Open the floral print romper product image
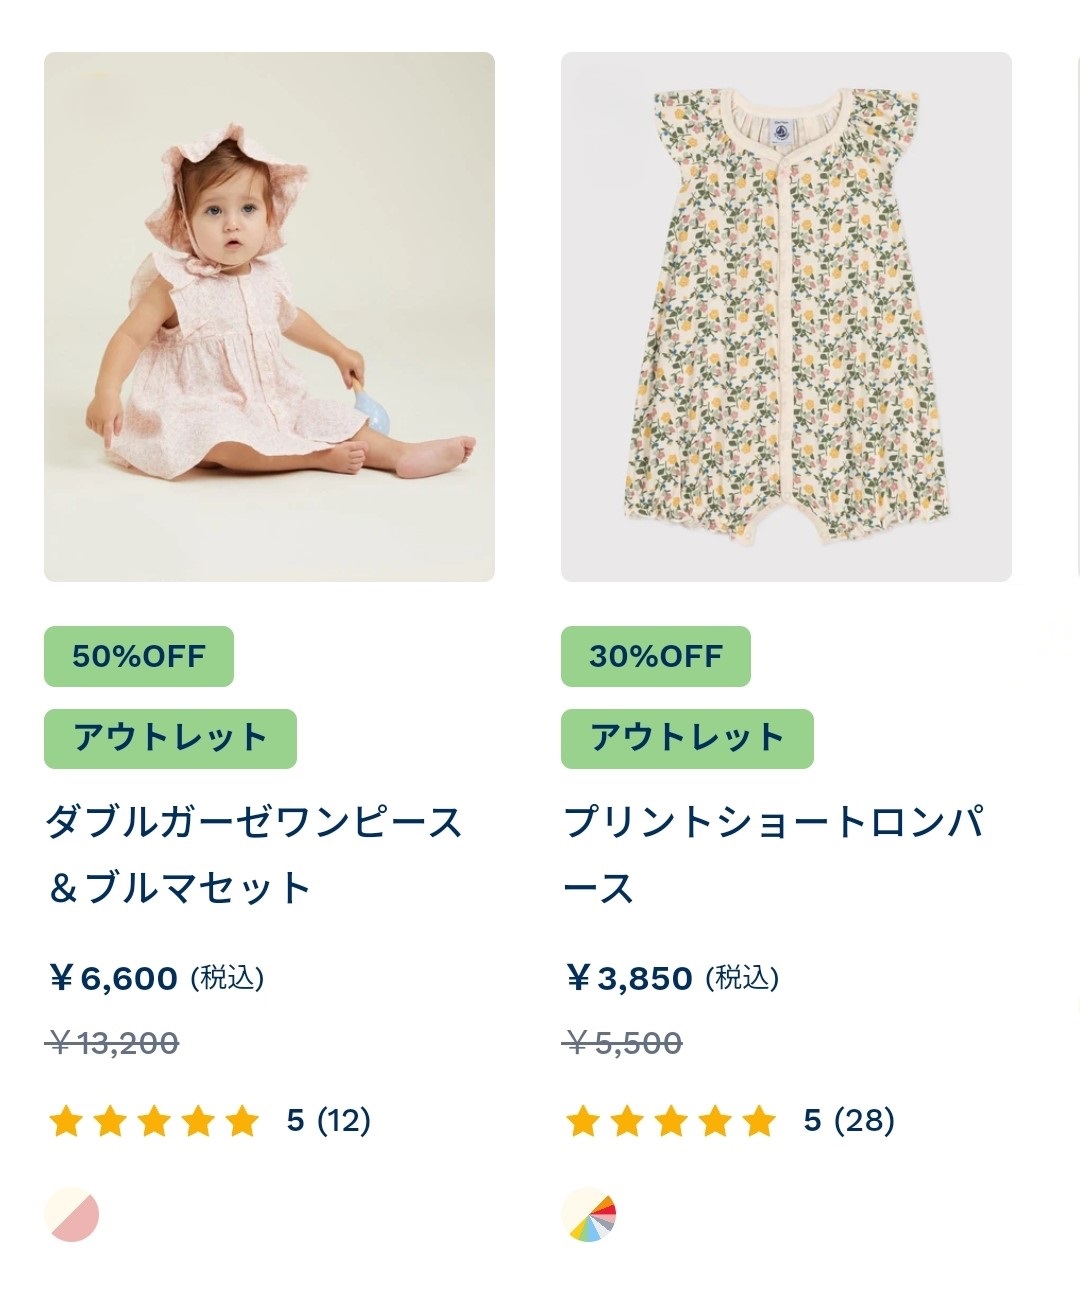The width and height of the screenshot is (1080, 1305). pyautogui.click(x=786, y=317)
